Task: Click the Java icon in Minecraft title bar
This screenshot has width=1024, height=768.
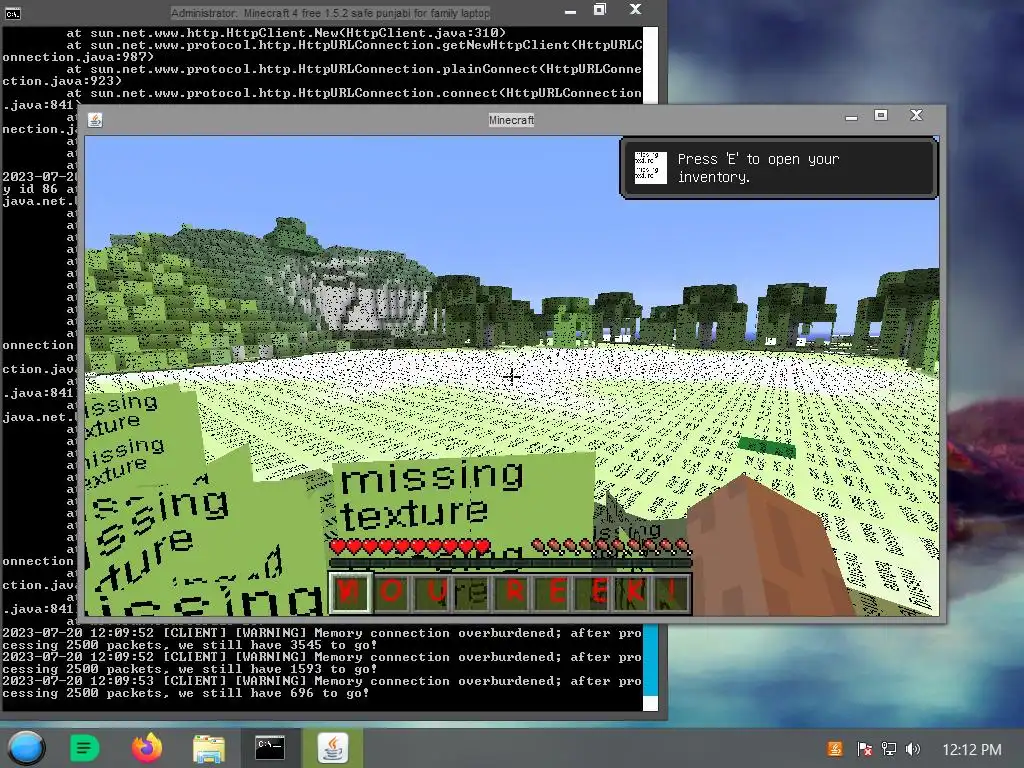Action: 95,120
